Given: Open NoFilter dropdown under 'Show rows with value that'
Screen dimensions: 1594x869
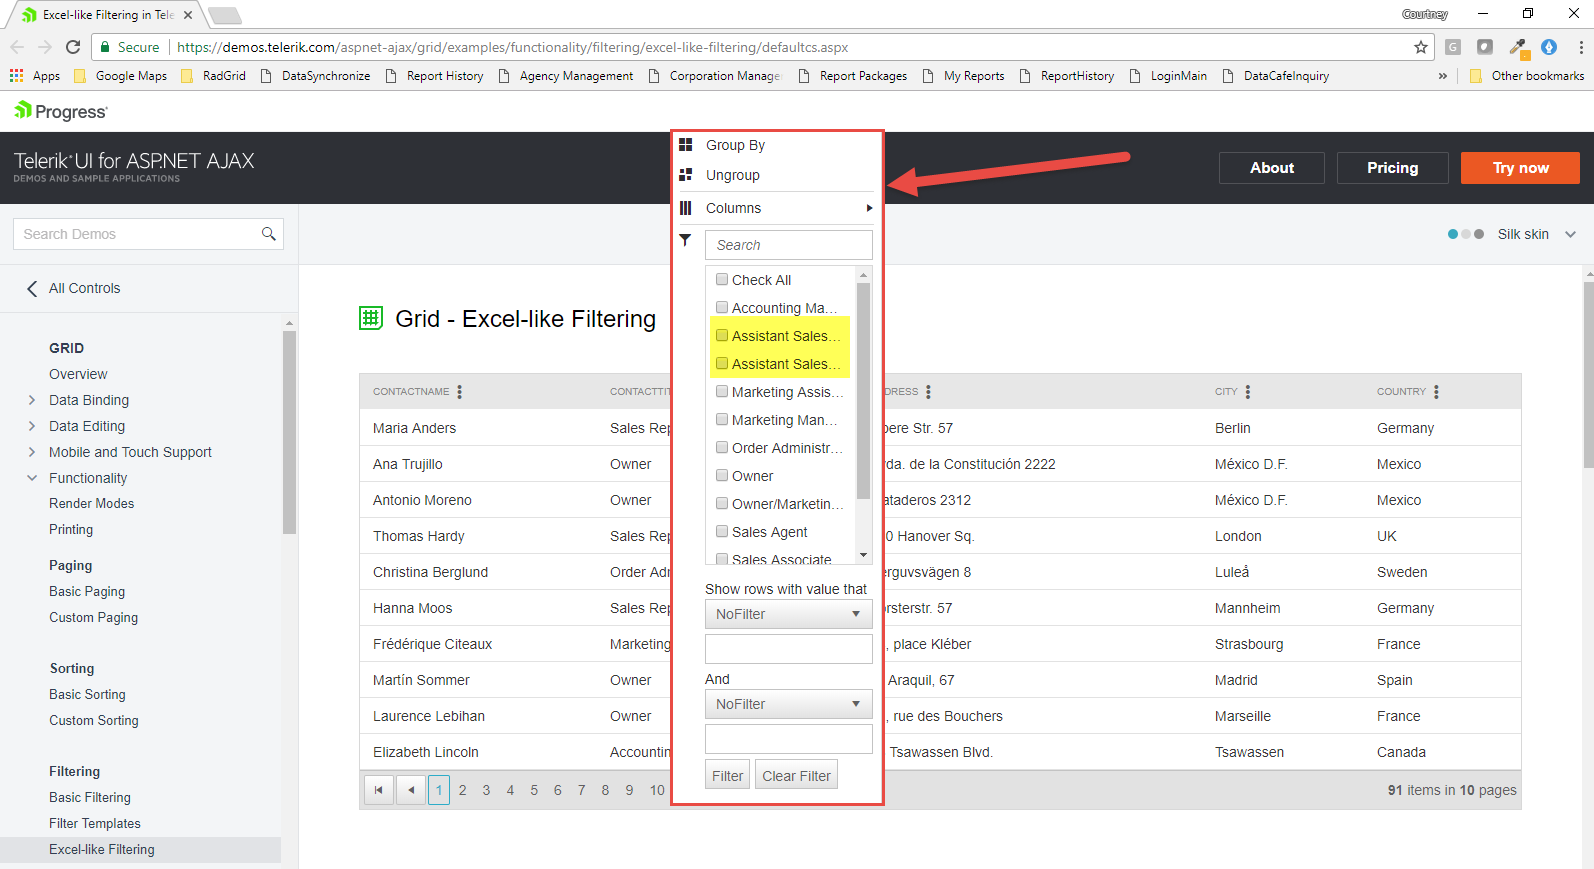Looking at the screenshot, I should coord(789,614).
